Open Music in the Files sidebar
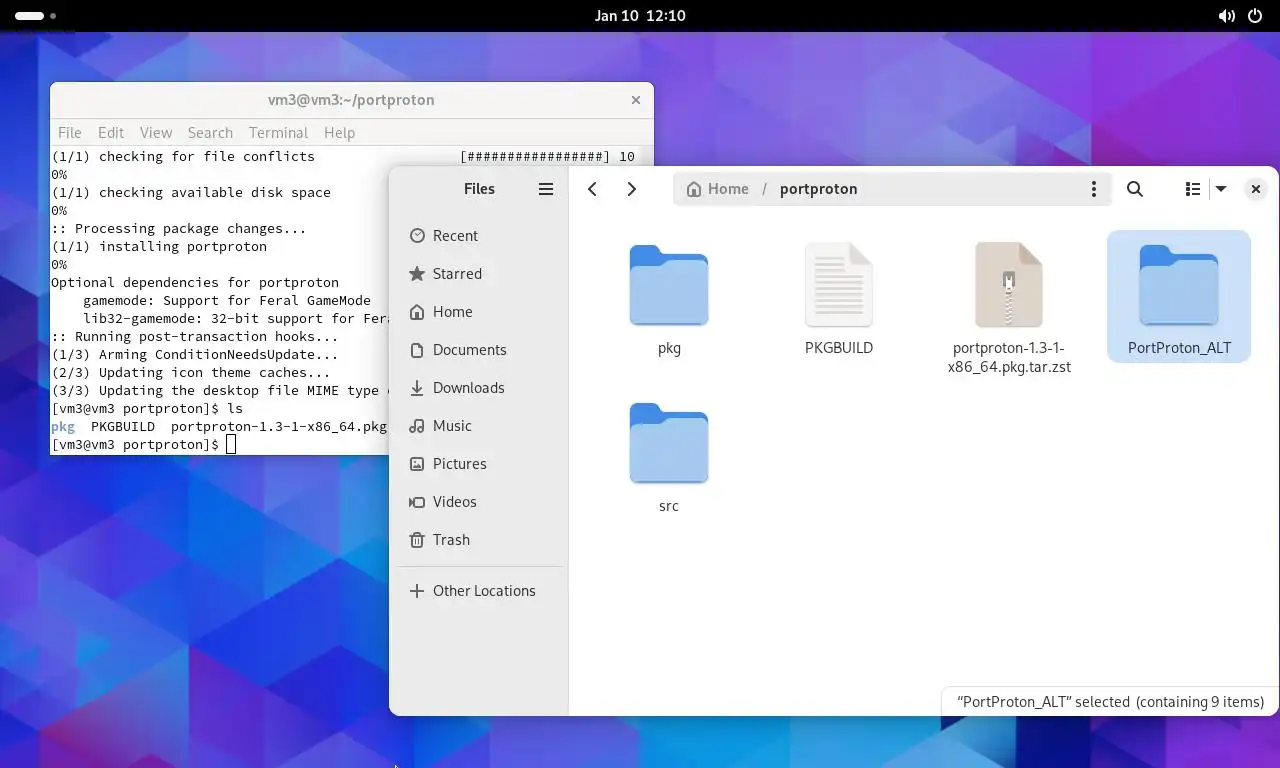This screenshot has height=768, width=1280. pos(480,426)
